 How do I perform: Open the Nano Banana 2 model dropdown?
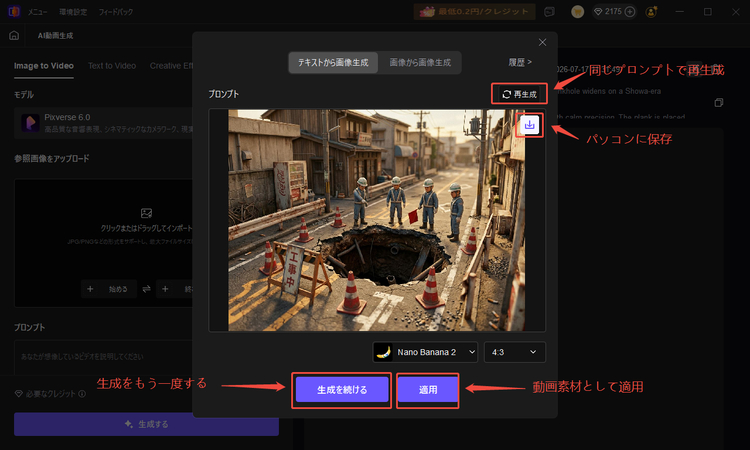tap(425, 352)
